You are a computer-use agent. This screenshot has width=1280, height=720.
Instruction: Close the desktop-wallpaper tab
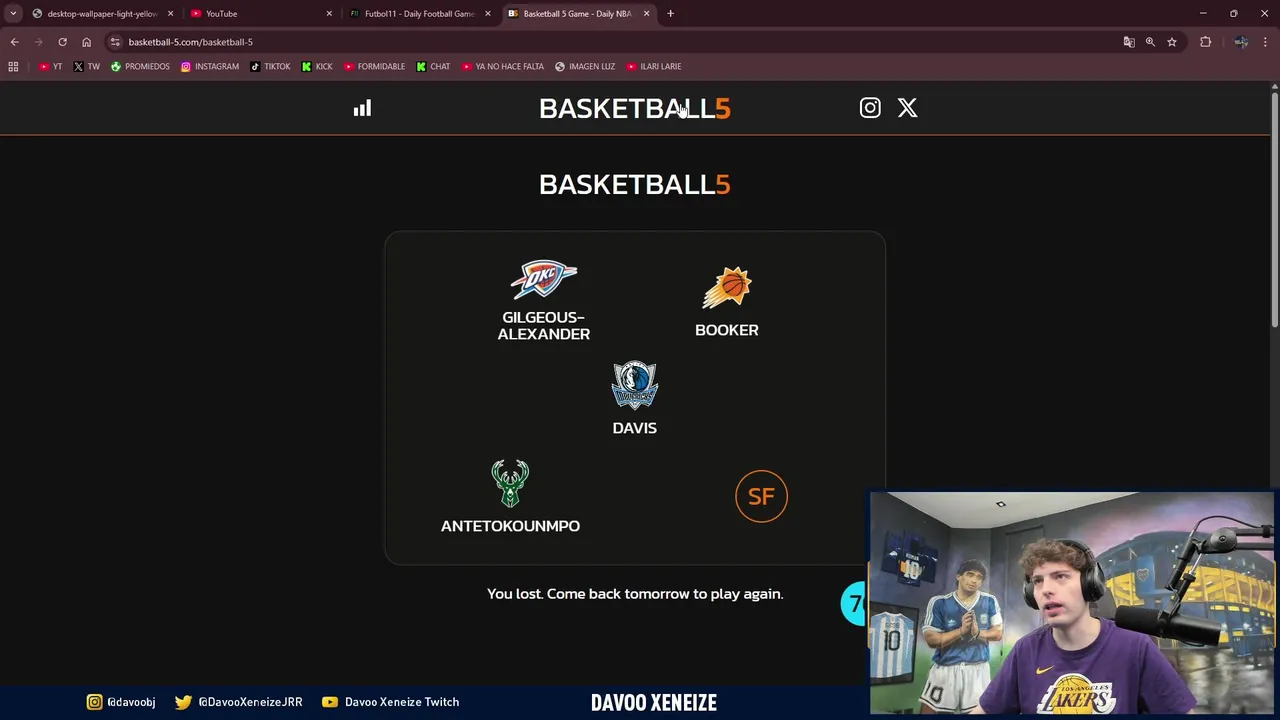click(x=170, y=14)
